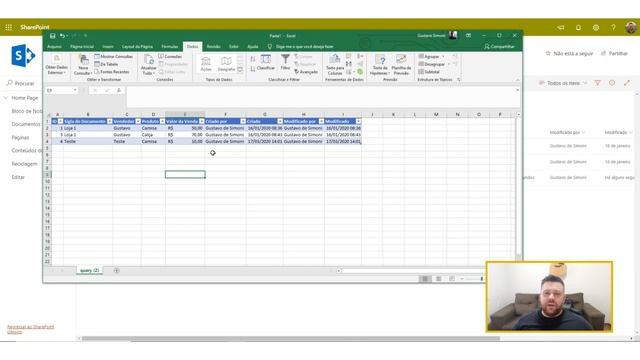Viewport: 640px width, 360px height.
Task: Open the Vendedor column filter dropdown
Action: click(138, 121)
